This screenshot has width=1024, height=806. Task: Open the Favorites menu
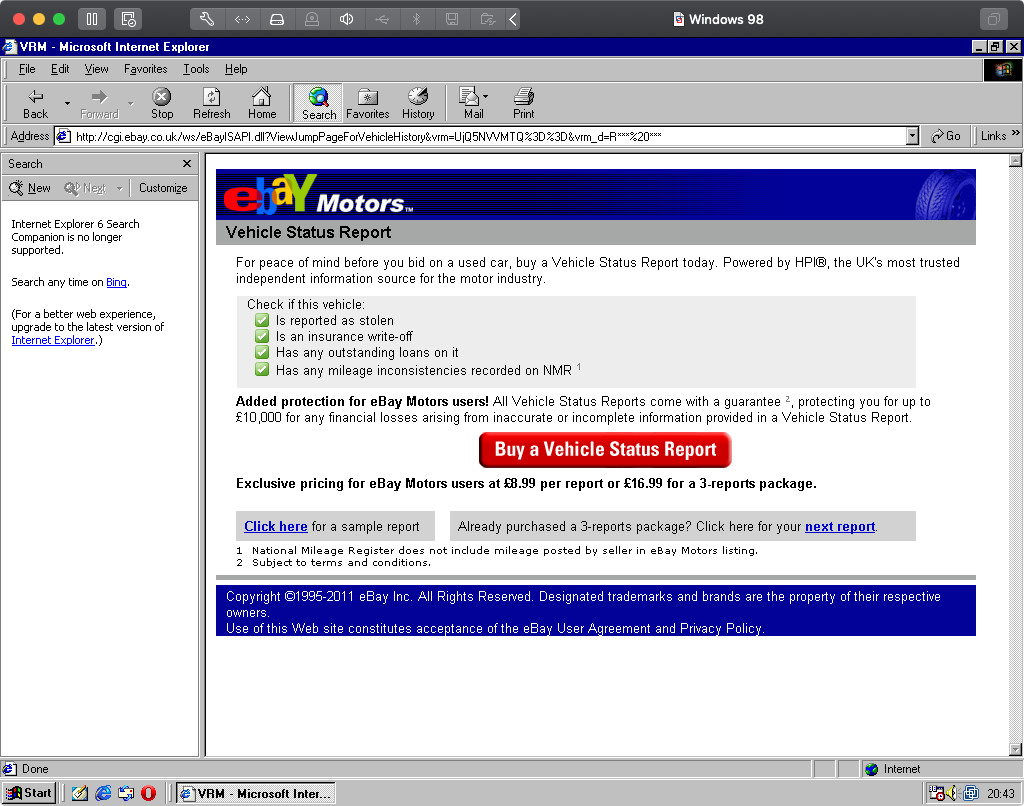[146, 69]
